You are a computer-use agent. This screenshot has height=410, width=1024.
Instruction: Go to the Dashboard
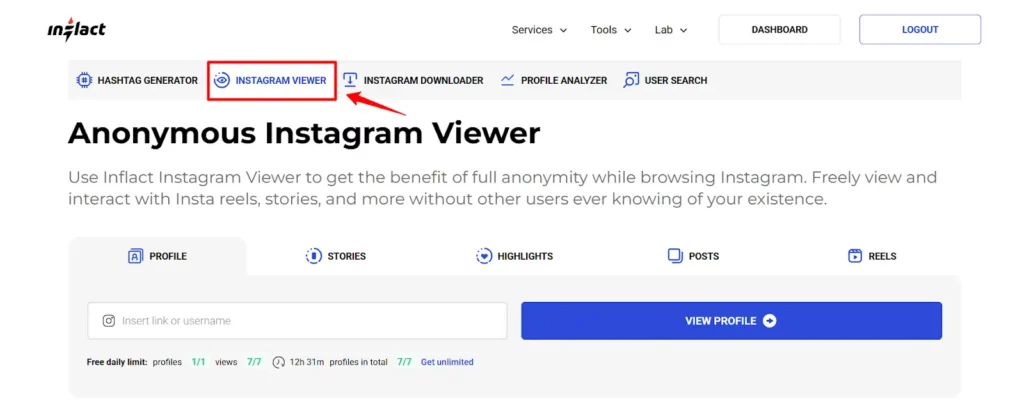click(x=779, y=29)
